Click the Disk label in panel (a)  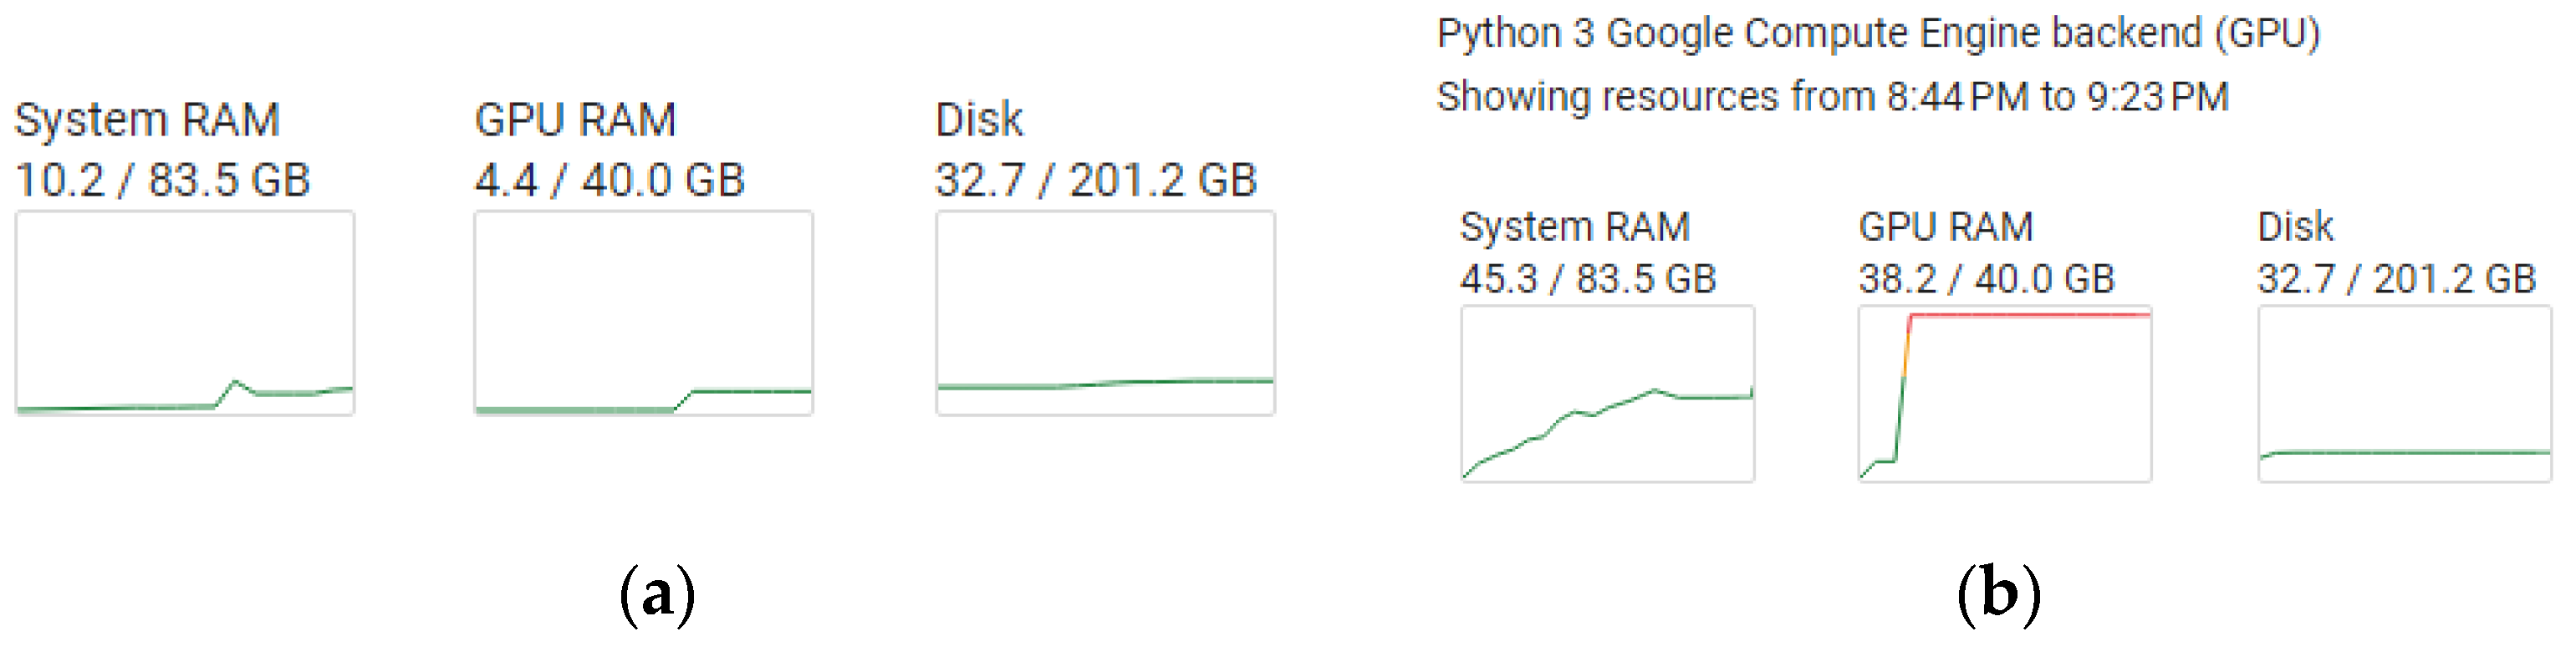[x=979, y=120]
